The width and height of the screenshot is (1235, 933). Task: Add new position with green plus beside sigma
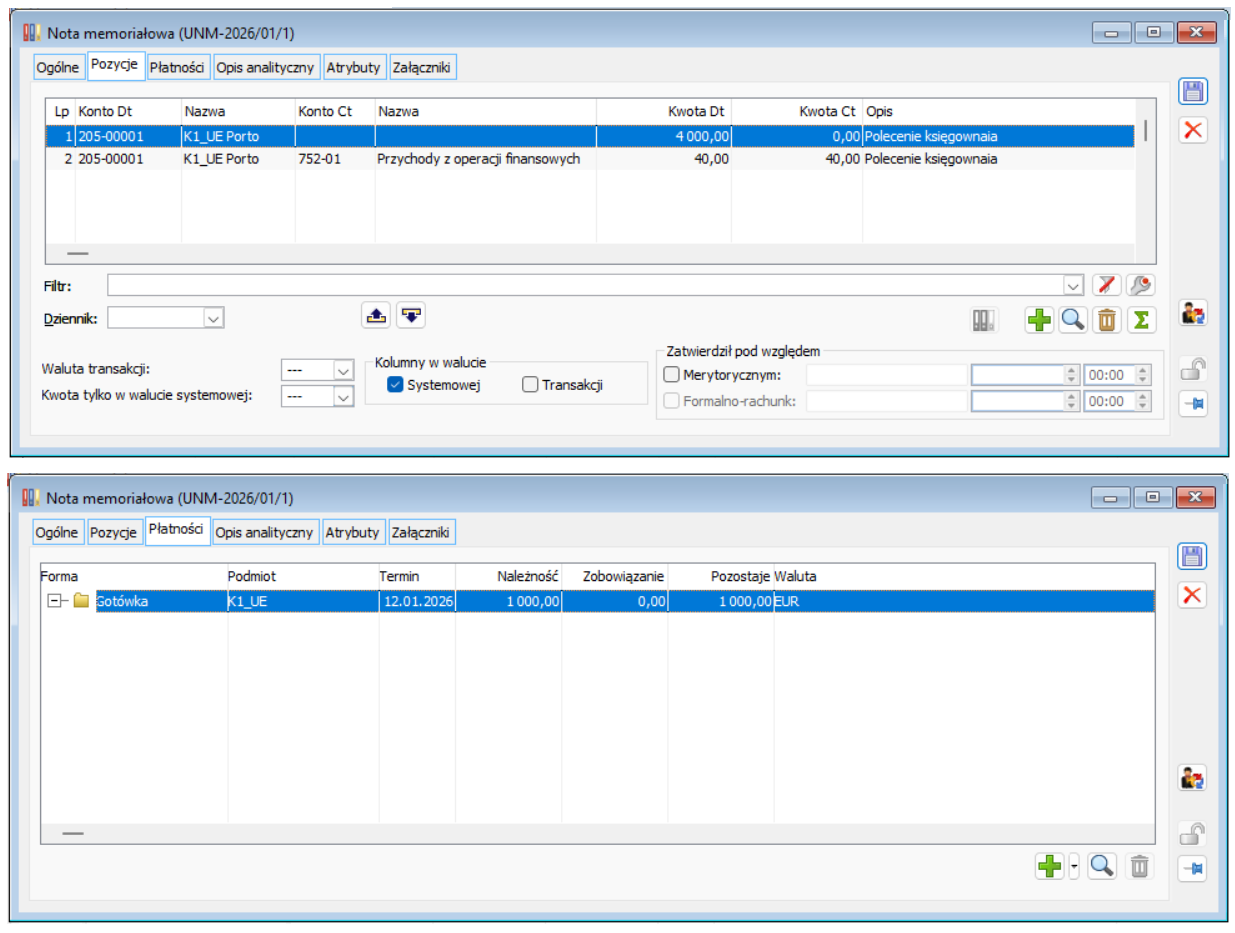tap(1040, 320)
